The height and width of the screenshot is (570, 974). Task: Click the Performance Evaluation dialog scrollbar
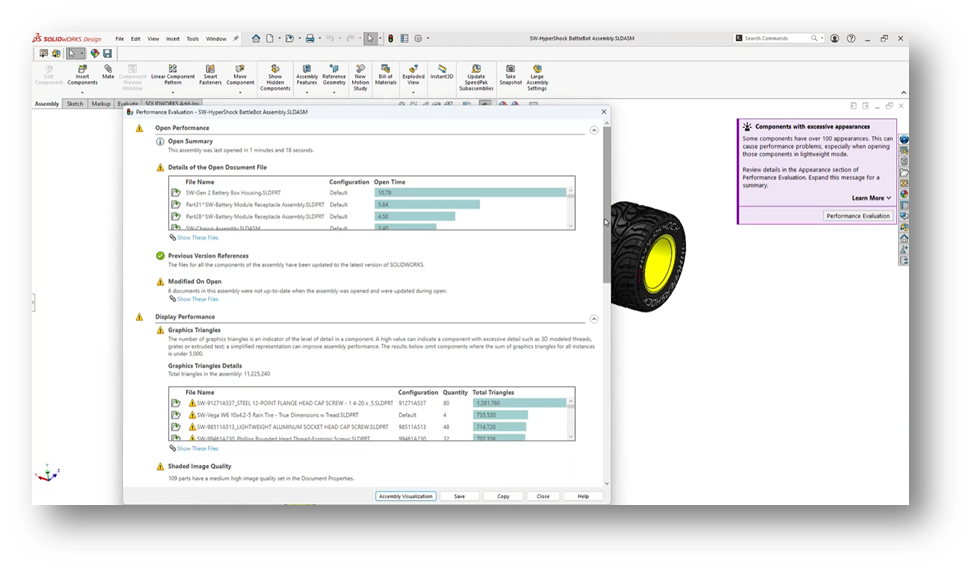[x=607, y=205]
